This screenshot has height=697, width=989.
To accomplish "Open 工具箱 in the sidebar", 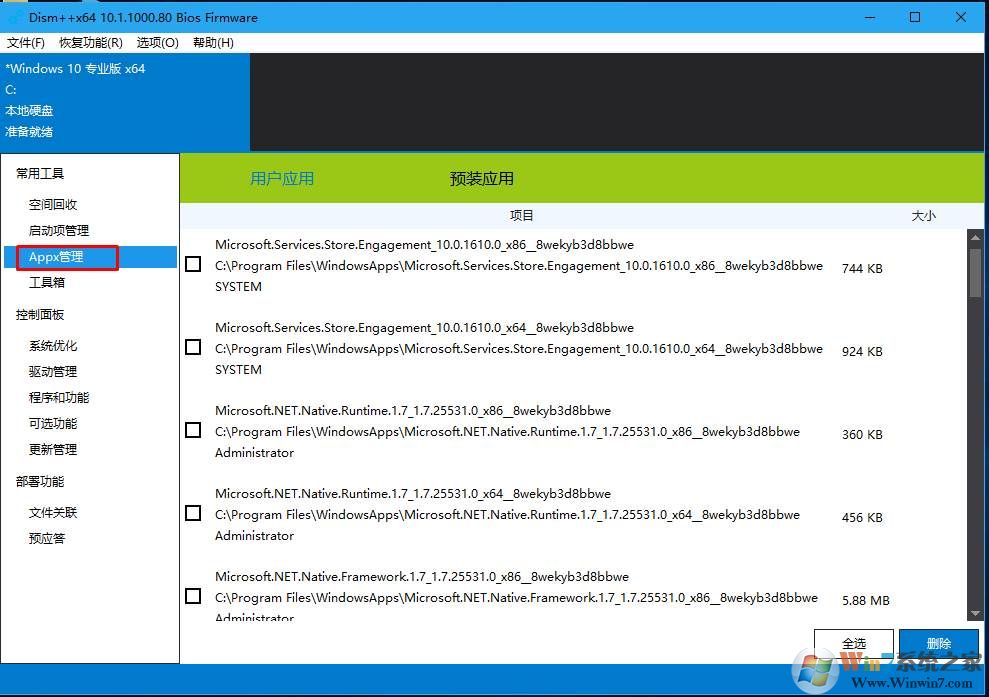I will [47, 283].
